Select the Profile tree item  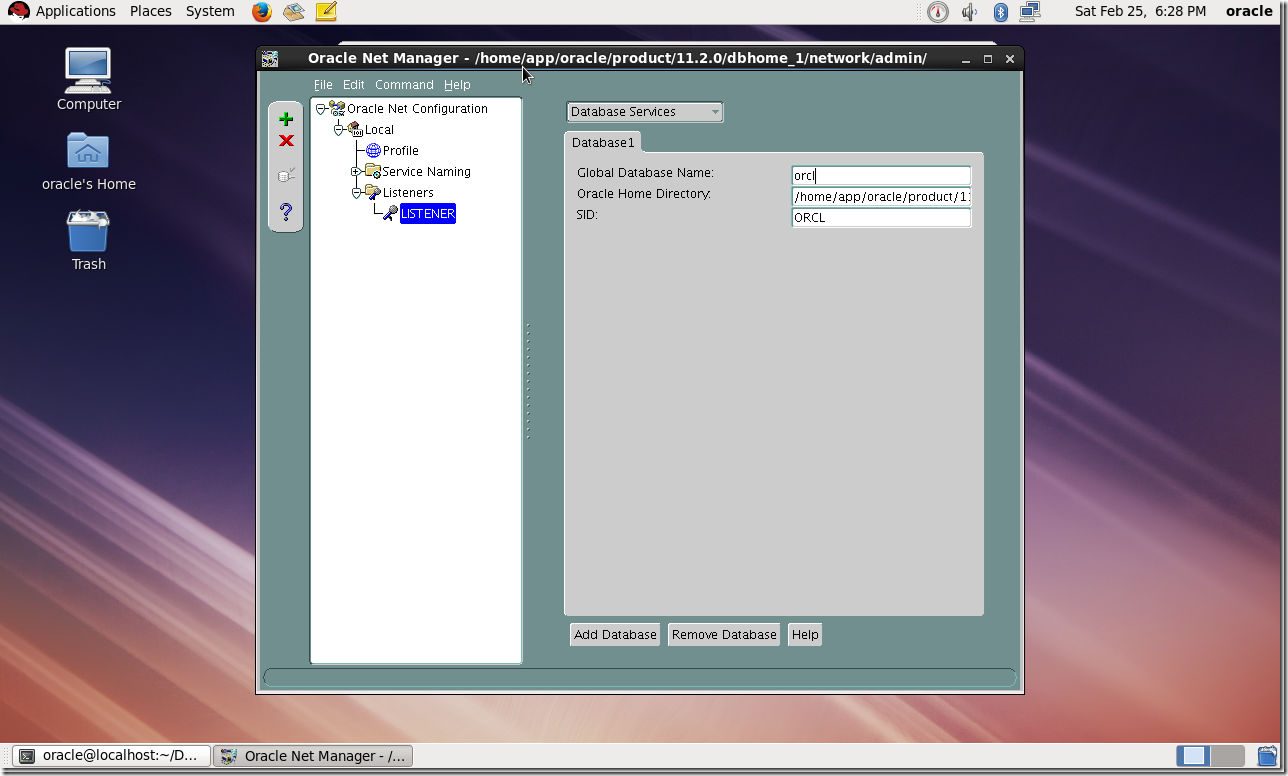pos(400,150)
